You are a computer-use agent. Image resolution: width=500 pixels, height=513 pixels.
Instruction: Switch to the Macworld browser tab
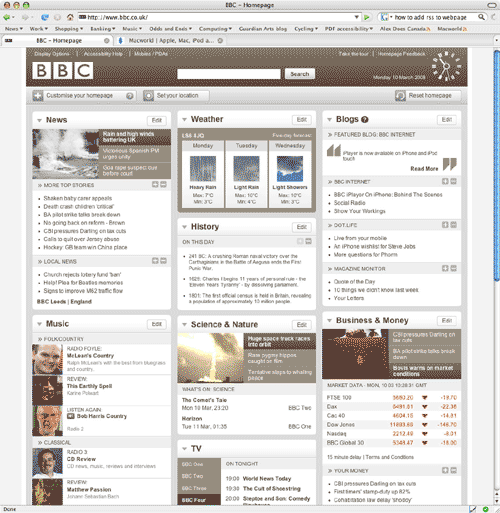tap(171, 41)
